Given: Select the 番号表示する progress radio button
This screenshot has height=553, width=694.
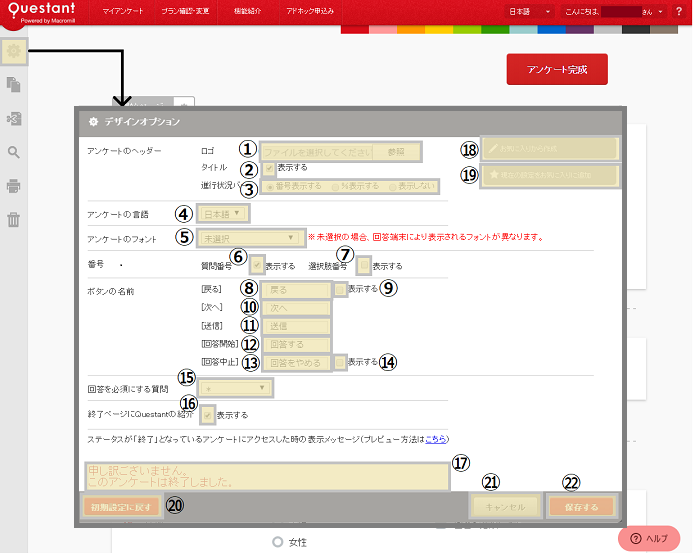Looking at the screenshot, I should 269,186.
